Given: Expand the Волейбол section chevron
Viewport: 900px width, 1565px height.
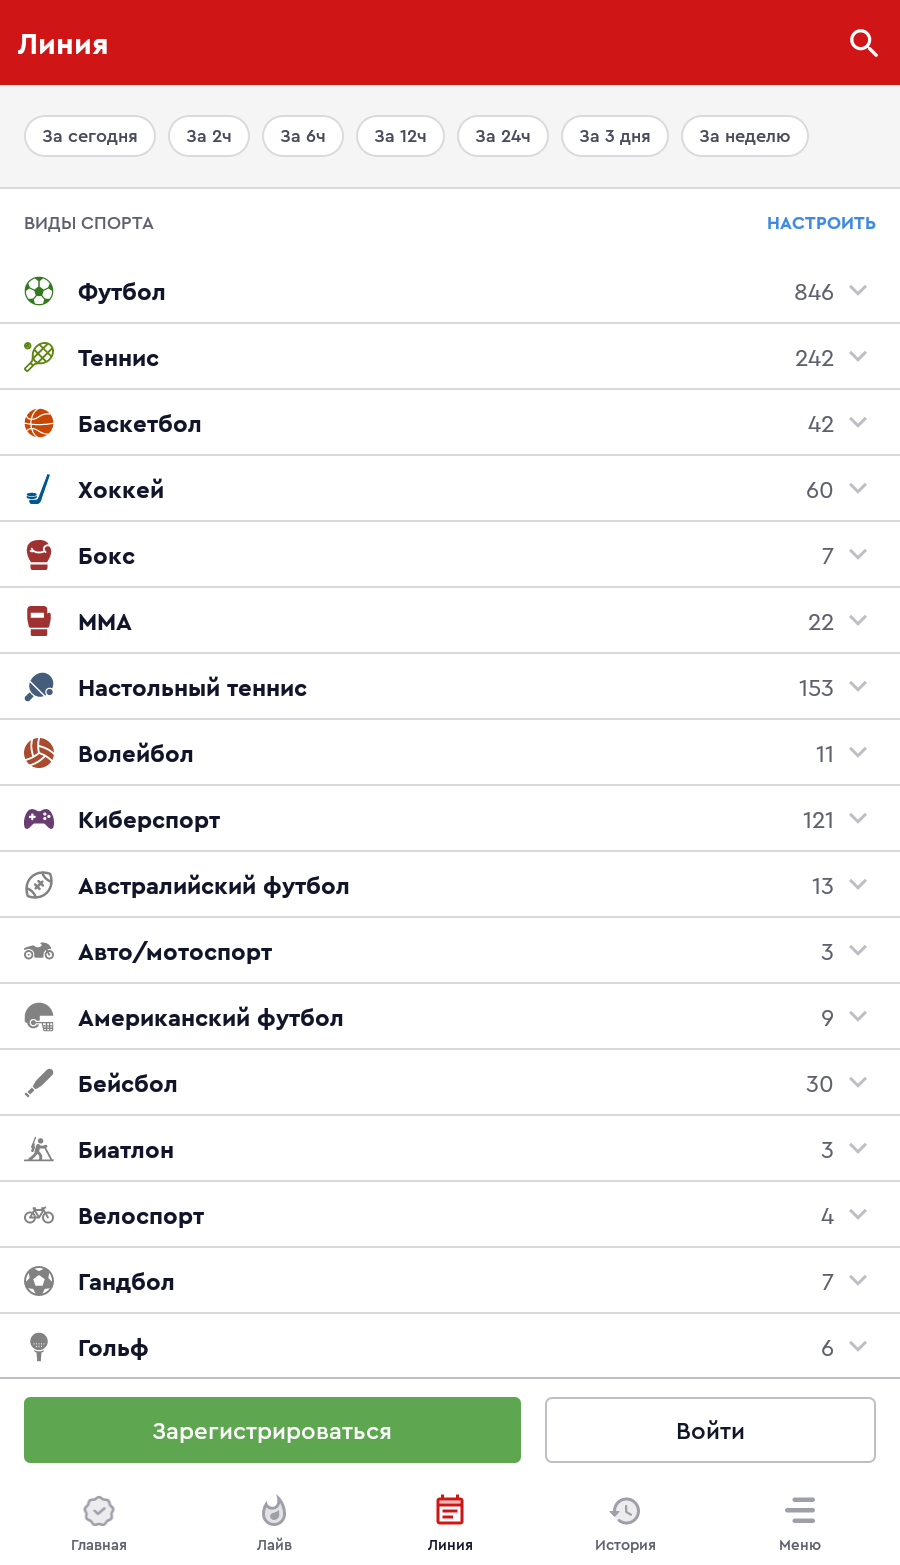Looking at the screenshot, I should [x=858, y=753].
